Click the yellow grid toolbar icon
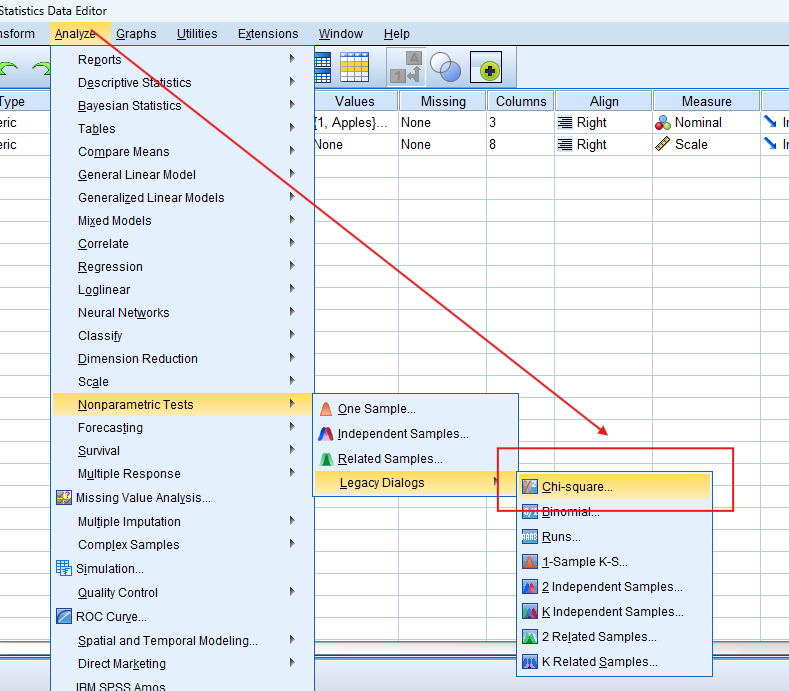This screenshot has width=789, height=691. pos(354,67)
